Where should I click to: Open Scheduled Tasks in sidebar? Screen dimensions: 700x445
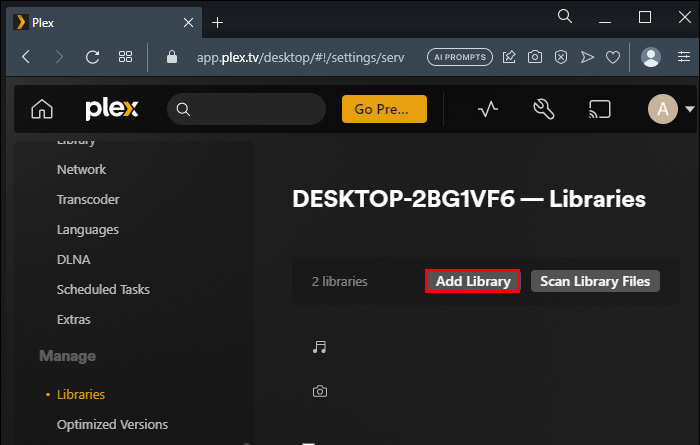103,290
